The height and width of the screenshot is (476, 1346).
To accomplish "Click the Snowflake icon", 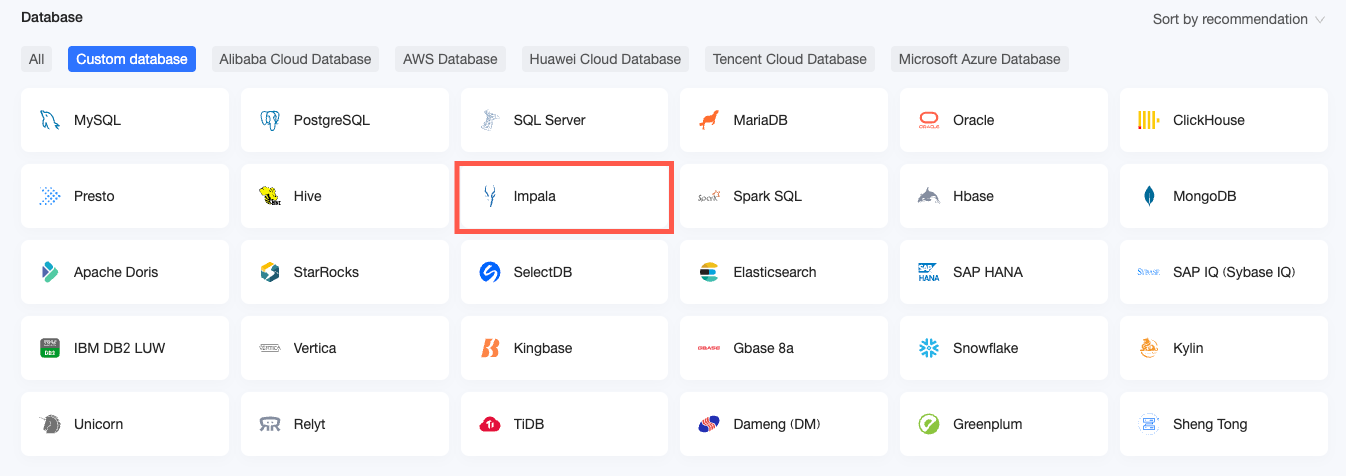I will click(929, 348).
